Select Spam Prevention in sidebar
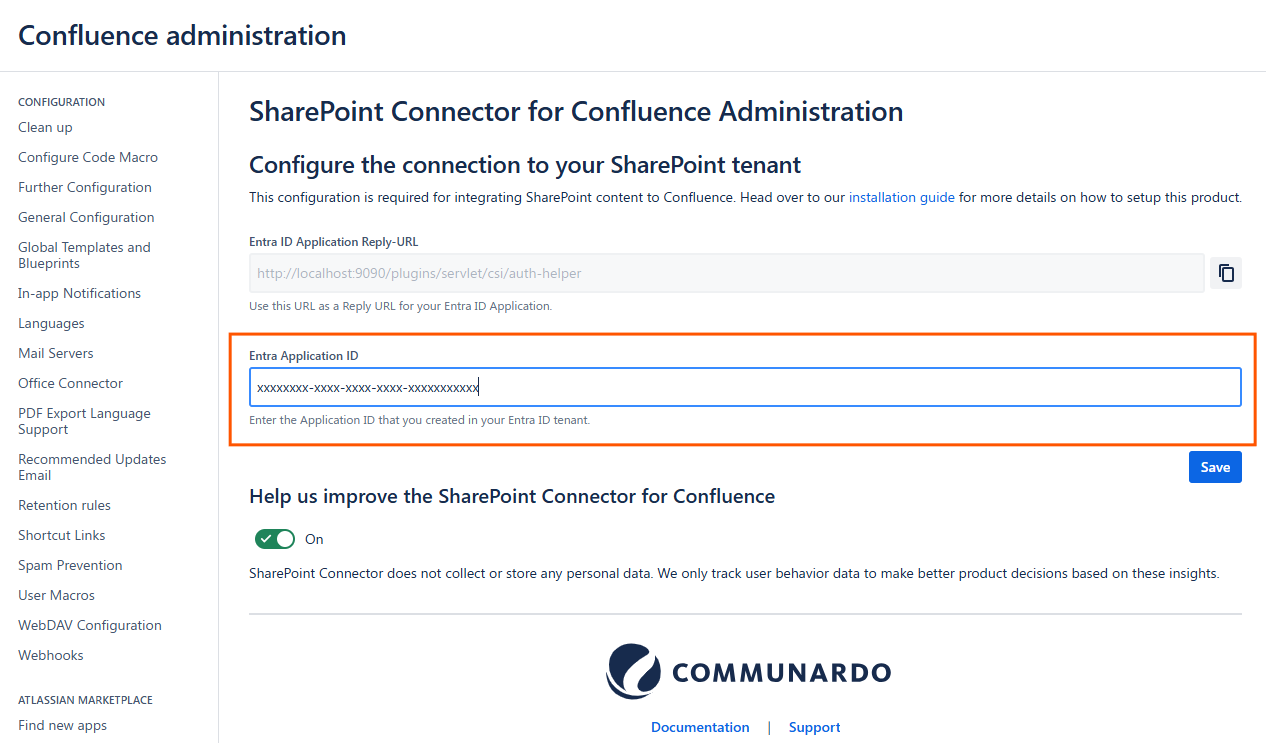The width and height of the screenshot is (1266, 743). (x=70, y=565)
